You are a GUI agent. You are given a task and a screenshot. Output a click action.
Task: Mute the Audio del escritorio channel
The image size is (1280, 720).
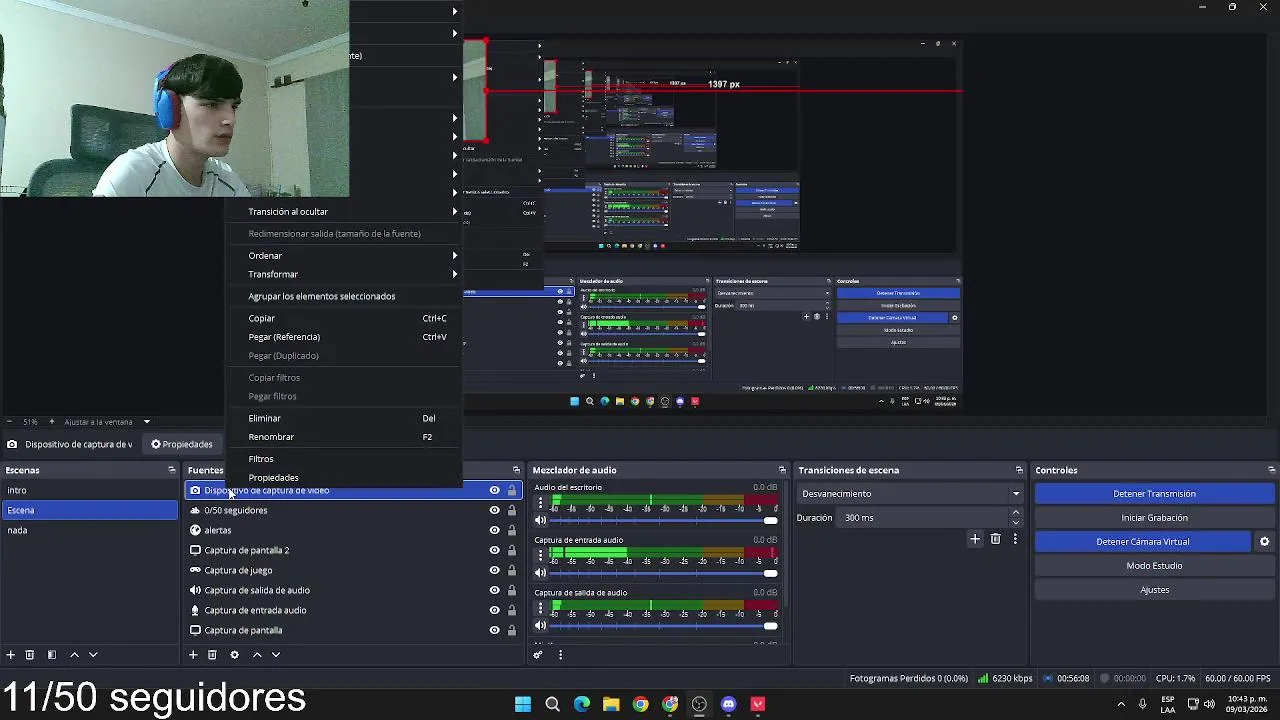541,520
